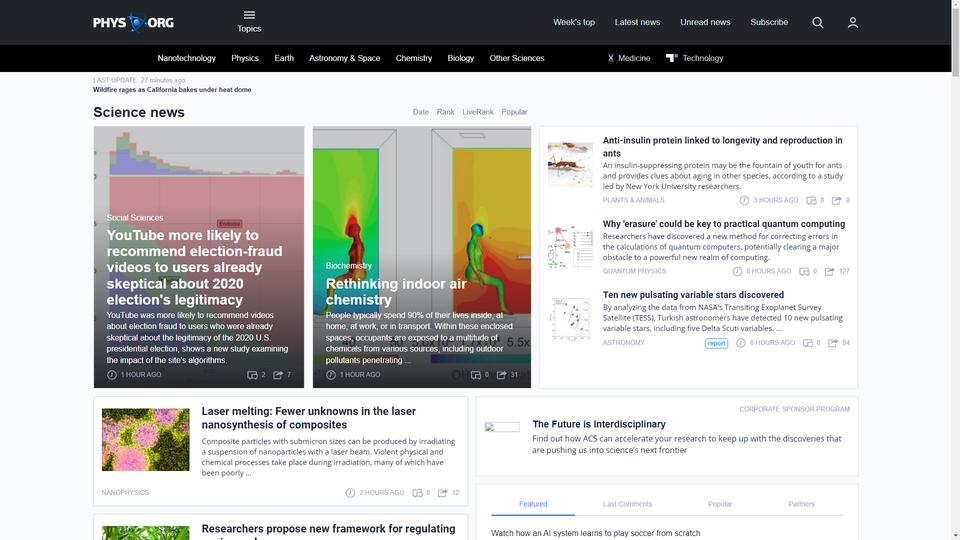960x540 pixels.
Task: Click comments icon on YouTube election article
Action: click(252, 375)
